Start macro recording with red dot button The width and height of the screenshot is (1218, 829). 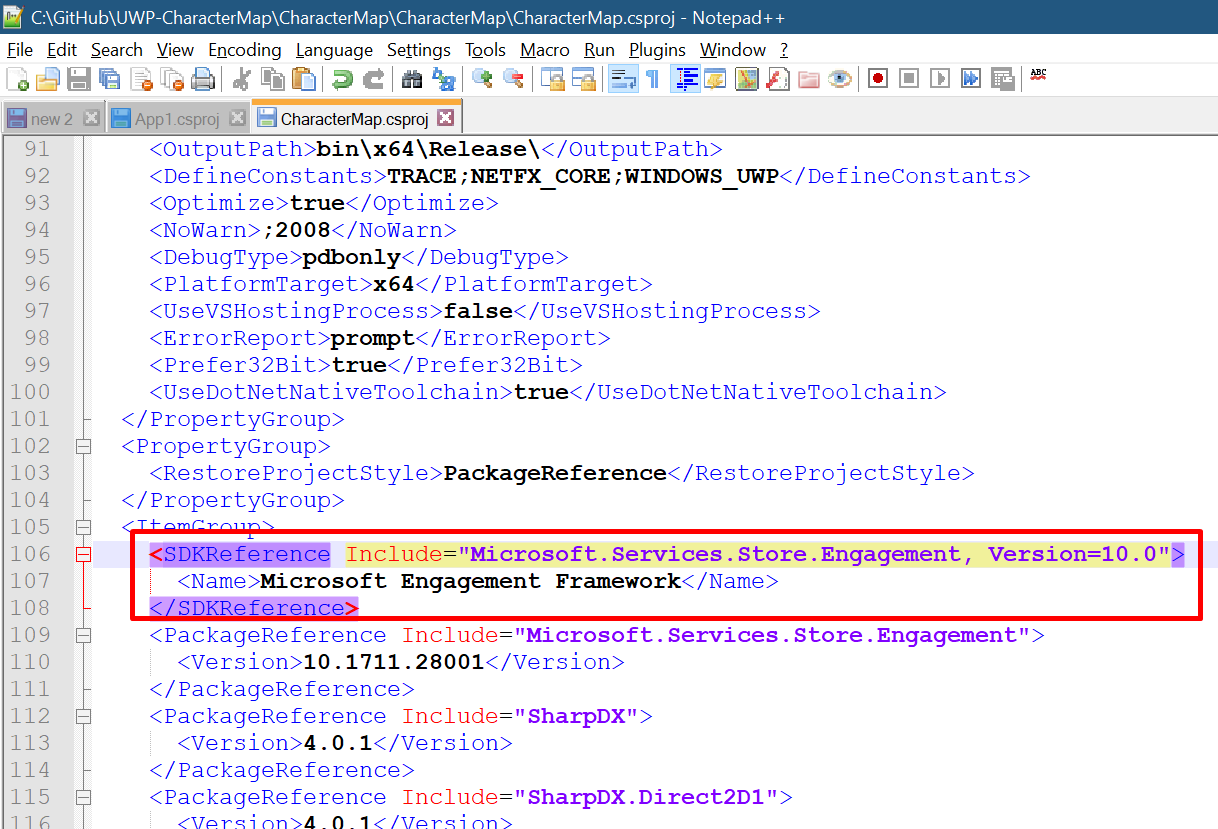878,79
